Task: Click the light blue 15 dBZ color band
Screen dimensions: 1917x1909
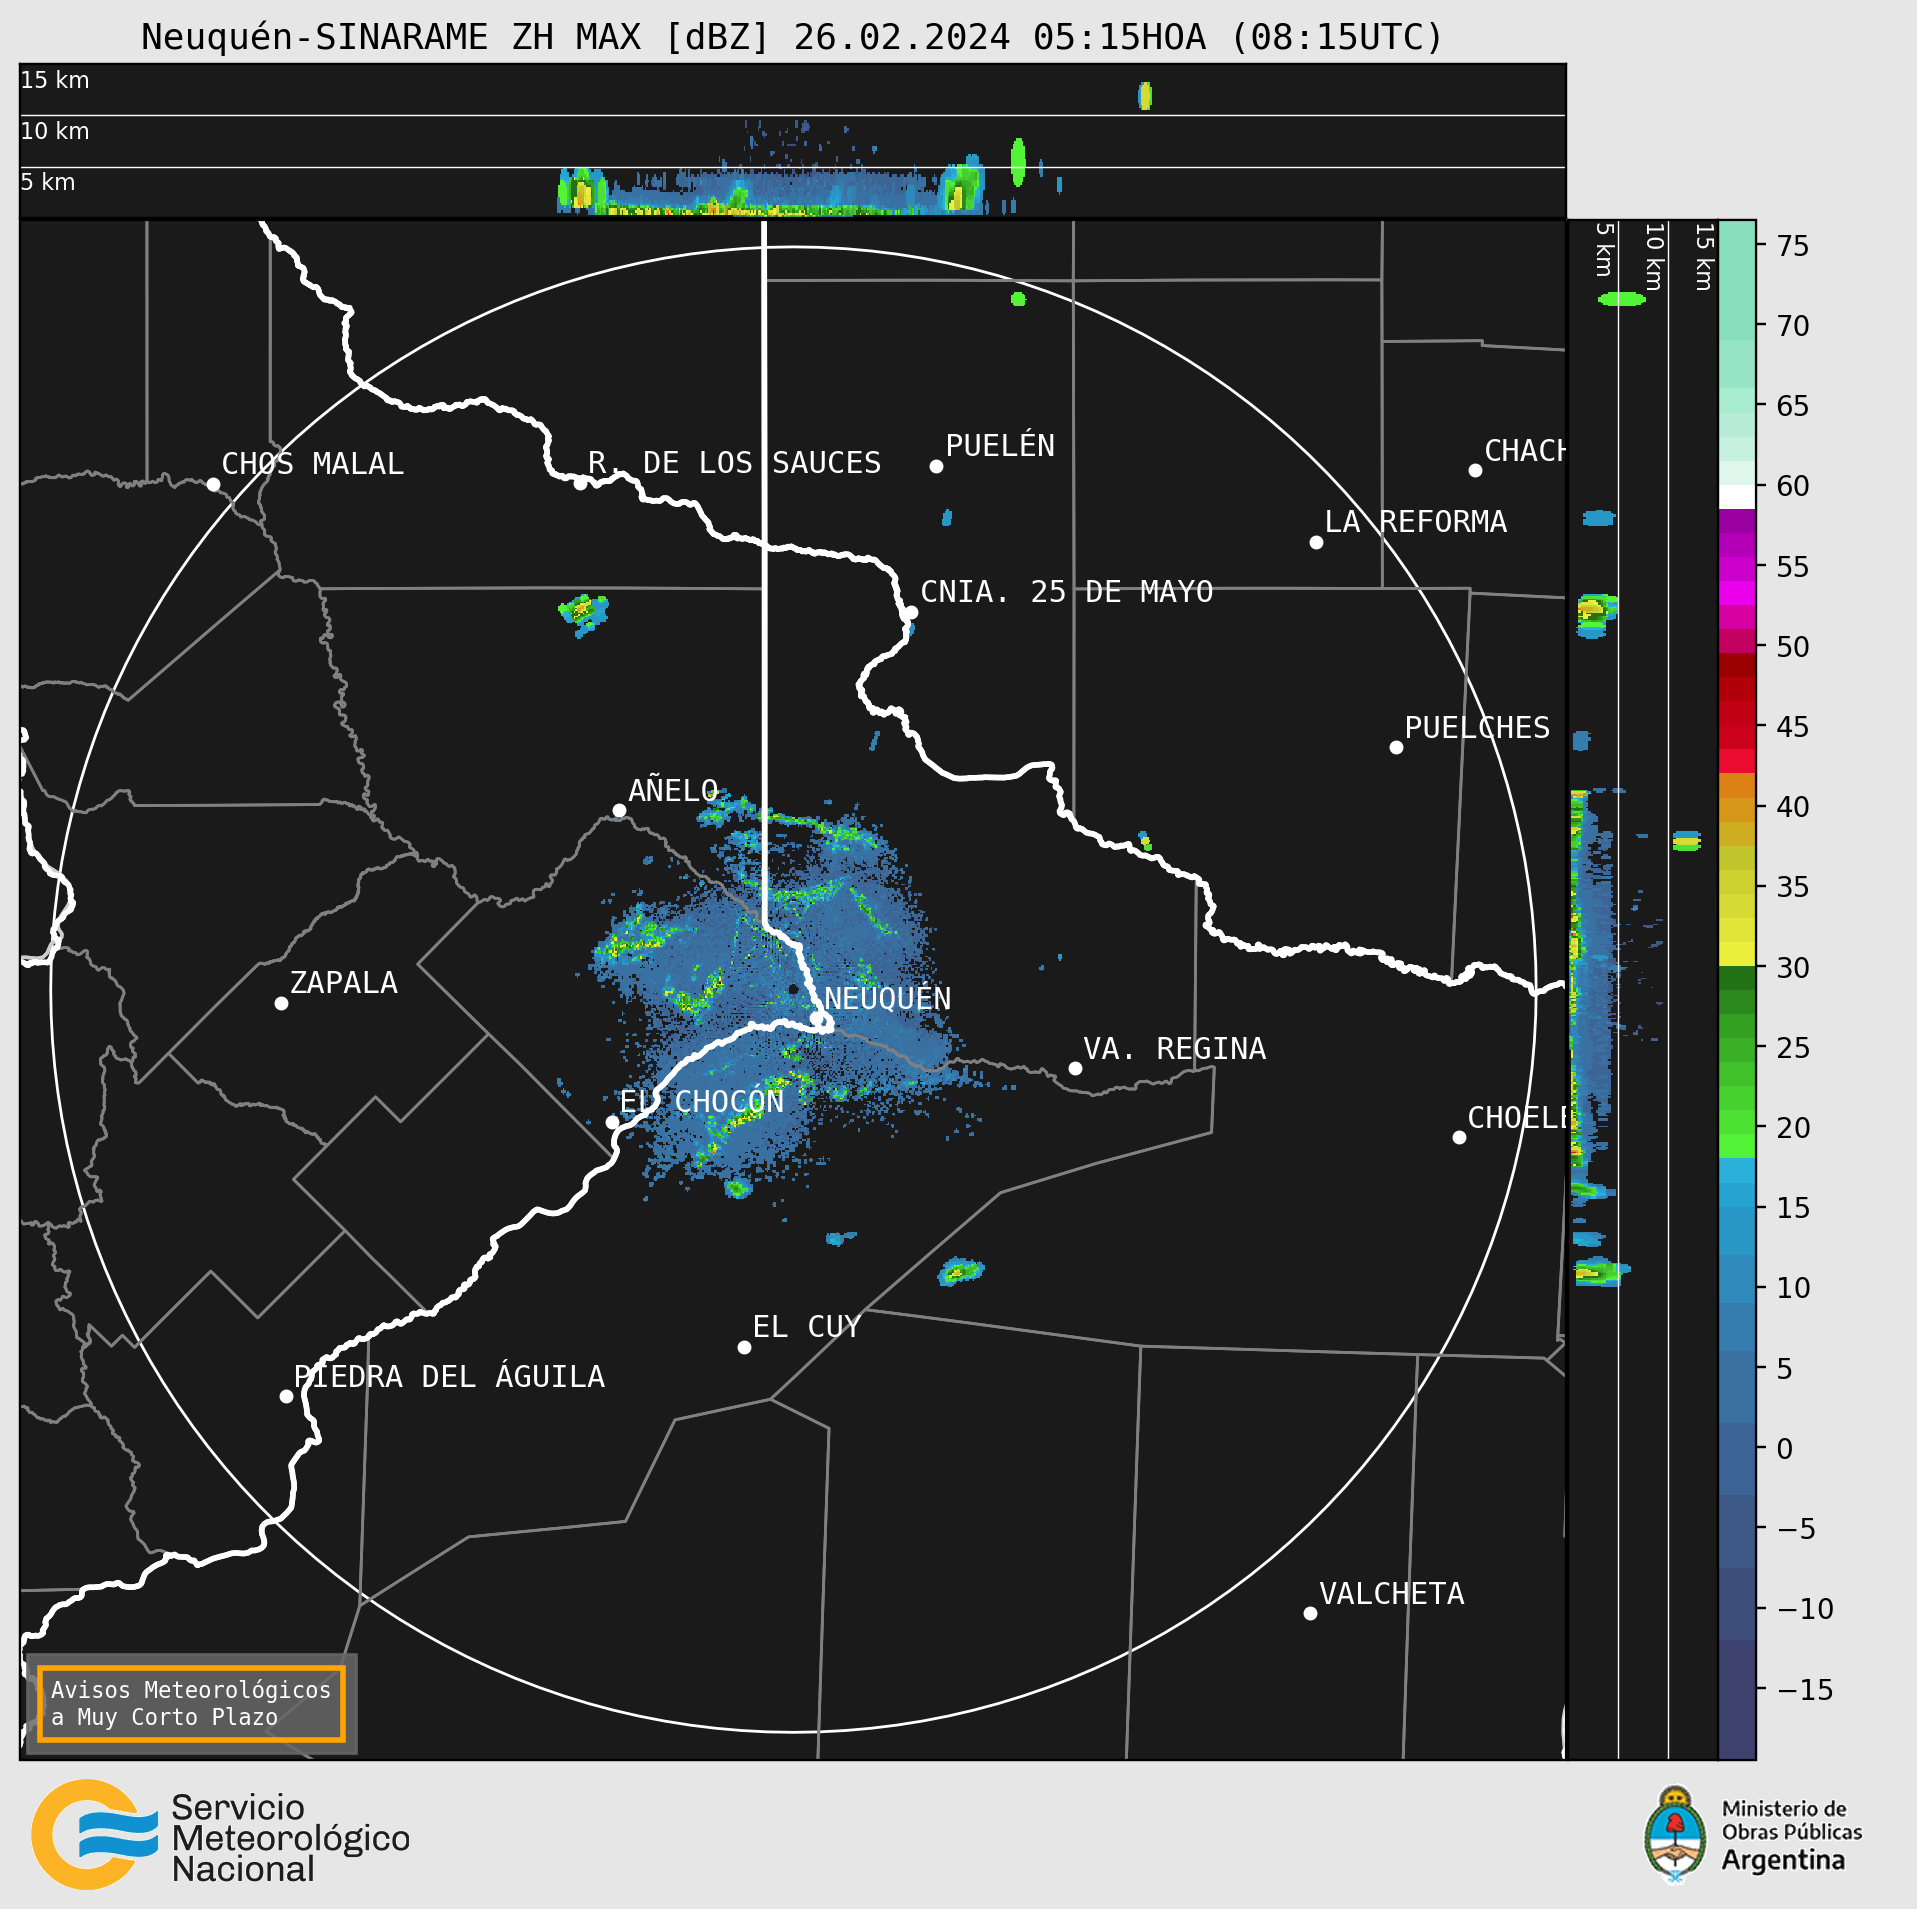Action: [1737, 1195]
